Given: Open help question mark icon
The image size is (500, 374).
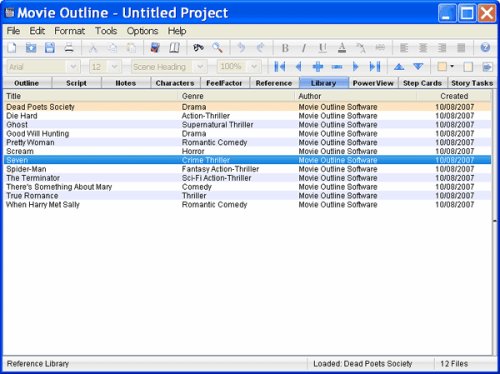Looking at the screenshot, I should click(485, 48).
